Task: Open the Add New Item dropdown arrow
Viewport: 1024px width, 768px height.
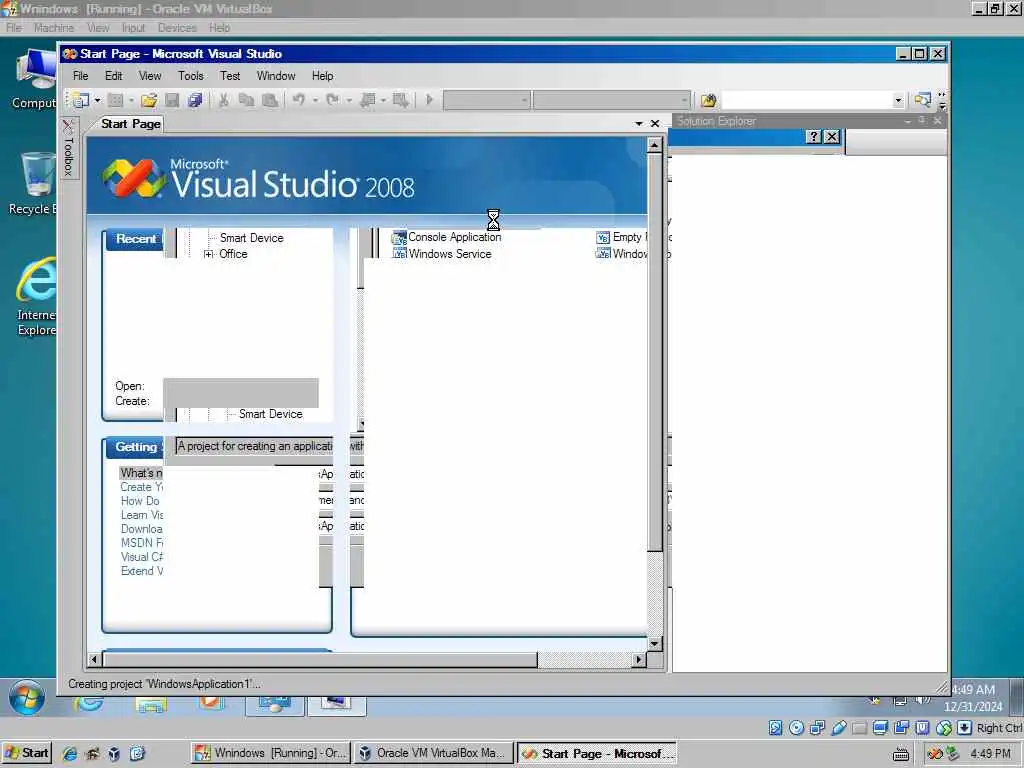Action: click(x=131, y=100)
